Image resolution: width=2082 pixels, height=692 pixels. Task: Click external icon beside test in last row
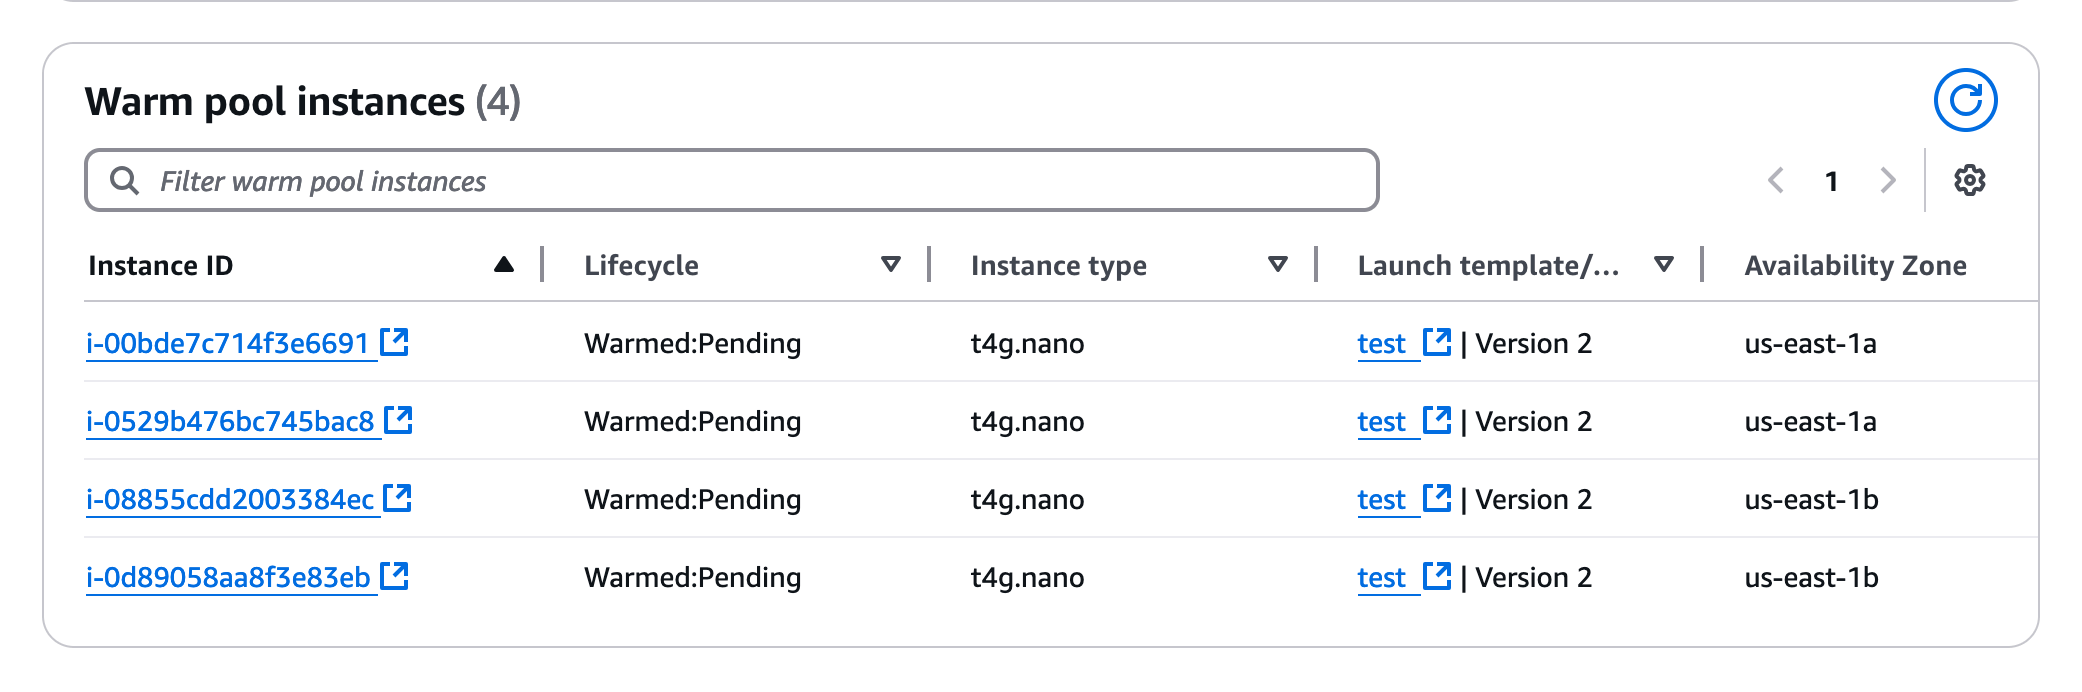(x=1437, y=576)
